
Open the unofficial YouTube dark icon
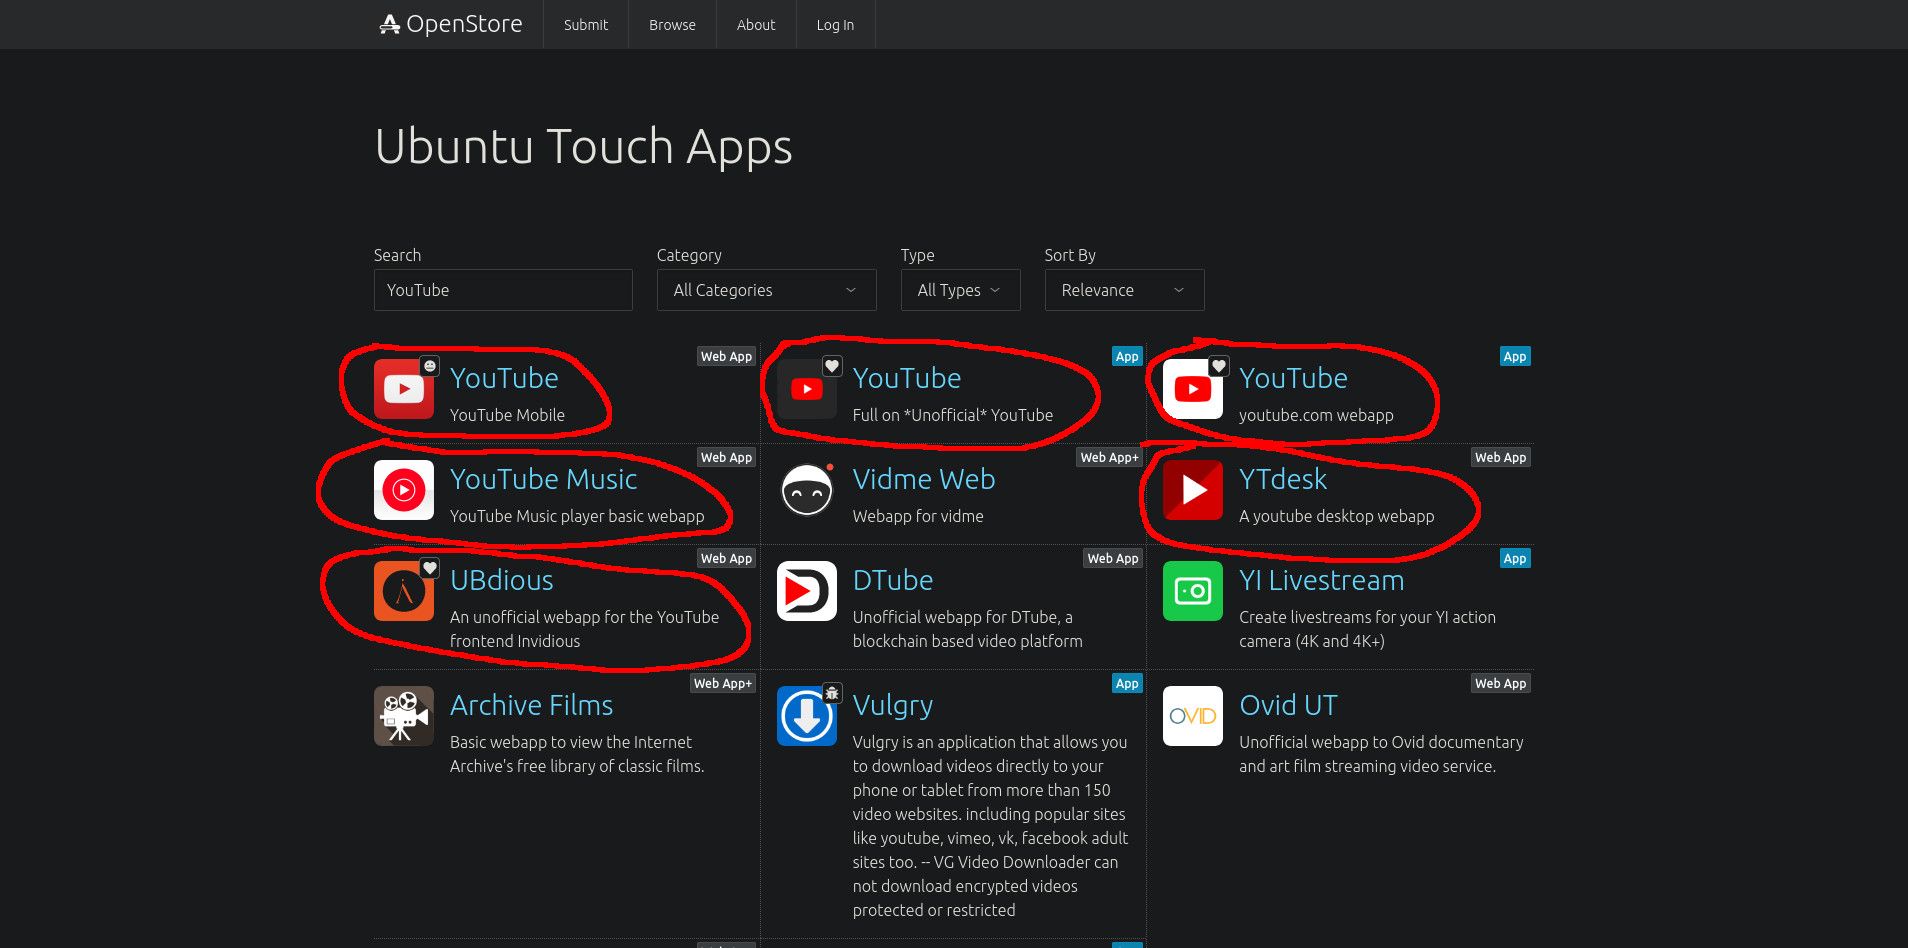(807, 389)
